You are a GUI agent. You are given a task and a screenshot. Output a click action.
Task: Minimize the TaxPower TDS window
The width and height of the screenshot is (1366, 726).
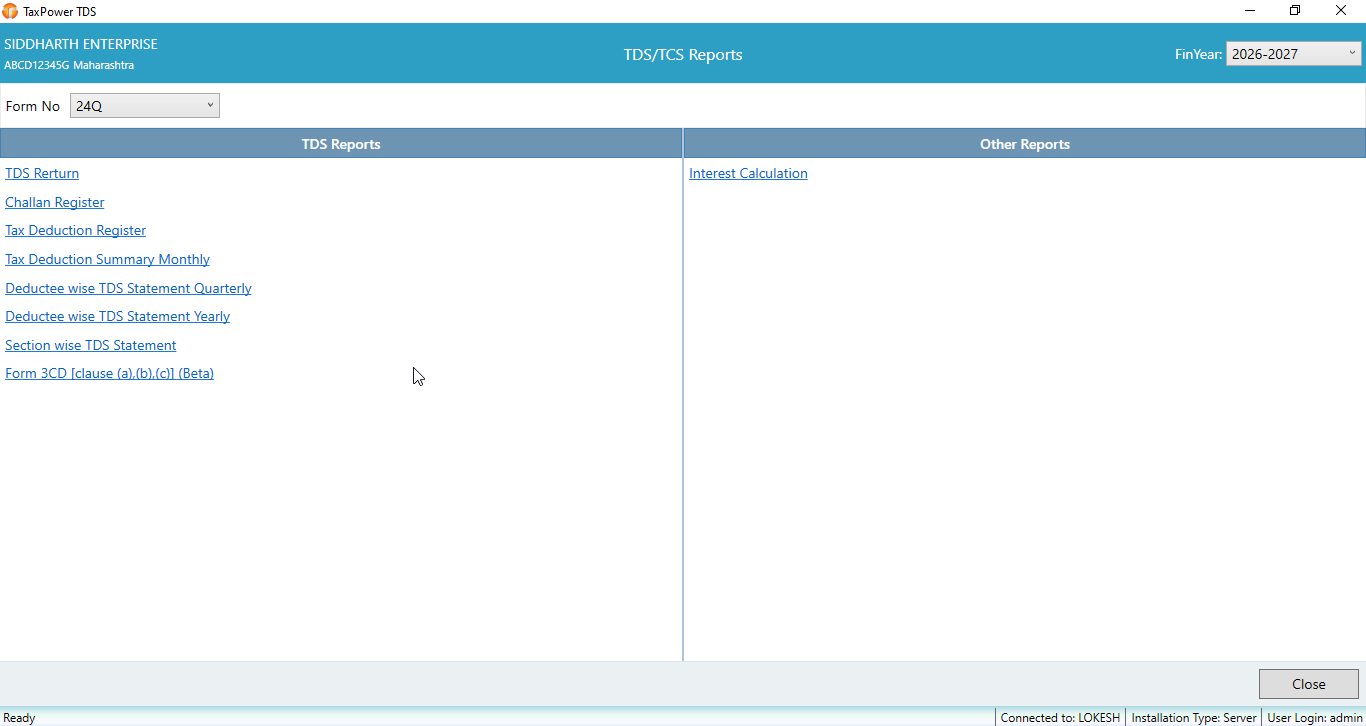1250,11
